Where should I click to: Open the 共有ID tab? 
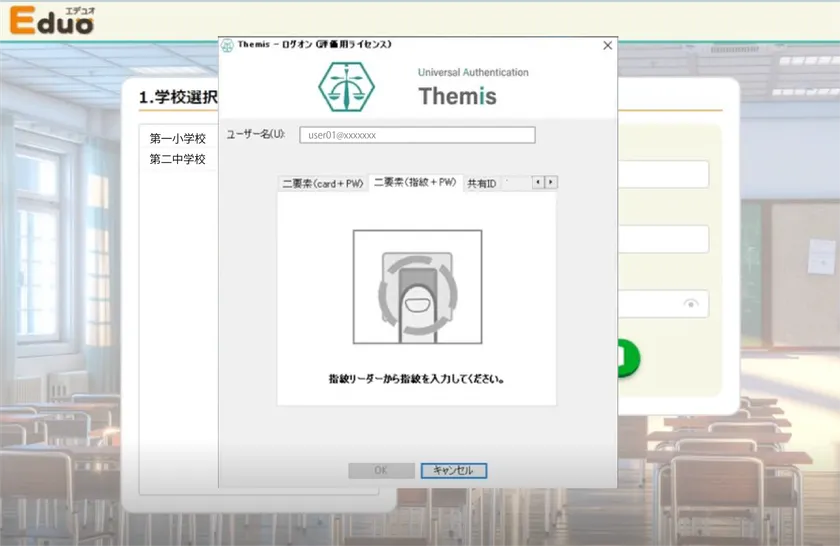coord(481,183)
